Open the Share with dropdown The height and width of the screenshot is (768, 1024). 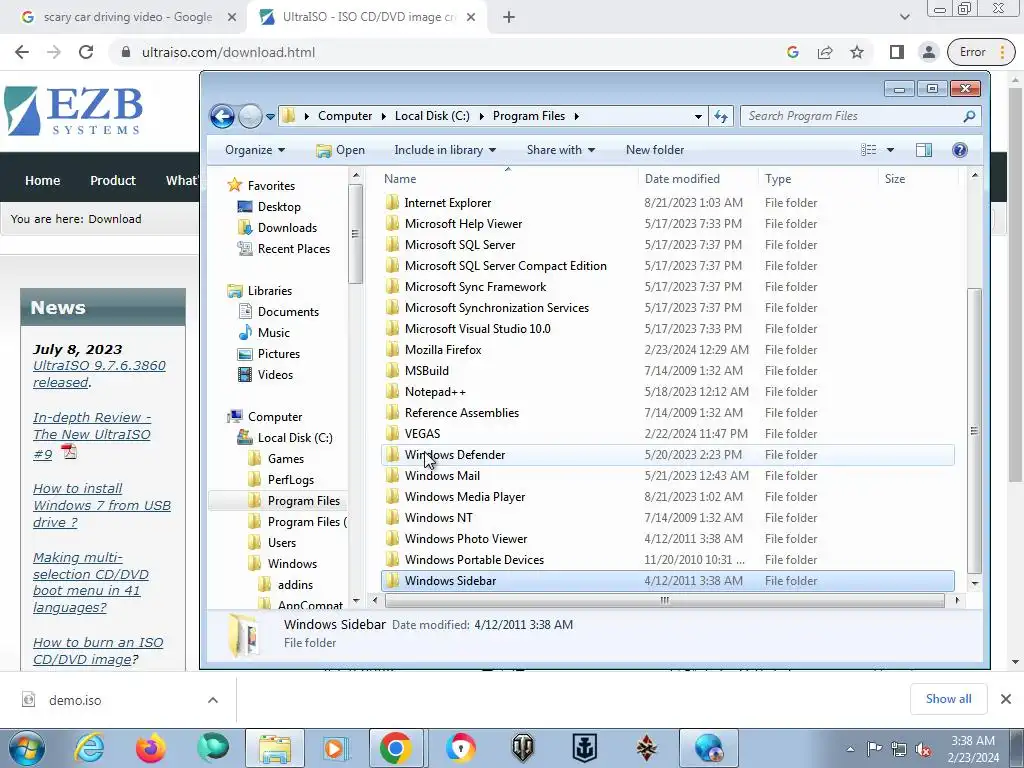(560, 150)
